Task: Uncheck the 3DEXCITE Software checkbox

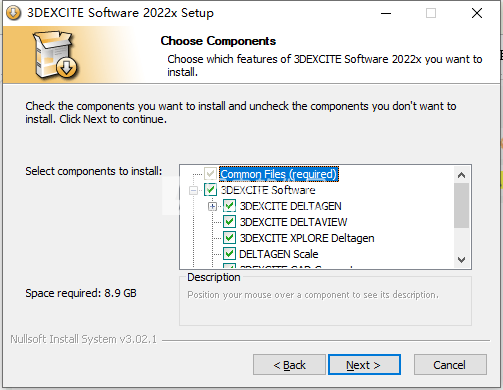Action: 210,190
